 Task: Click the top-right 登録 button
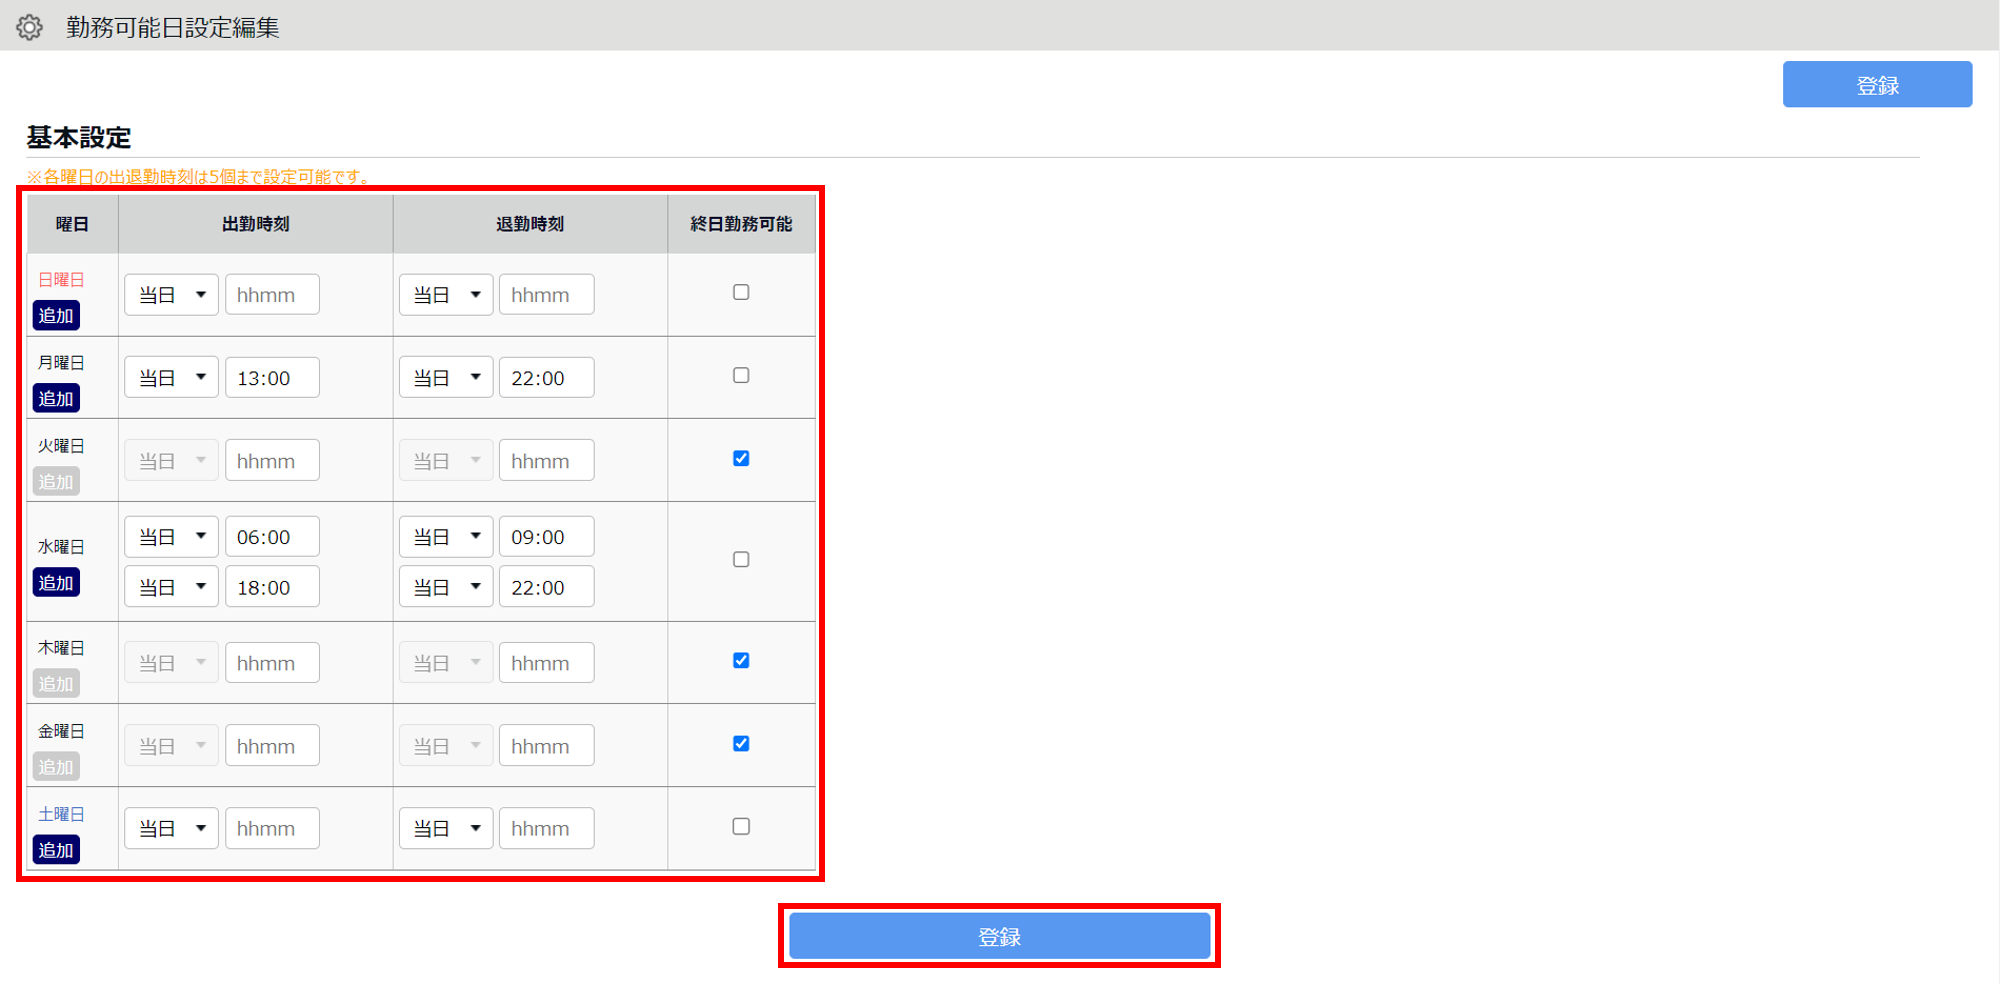pos(1877,85)
